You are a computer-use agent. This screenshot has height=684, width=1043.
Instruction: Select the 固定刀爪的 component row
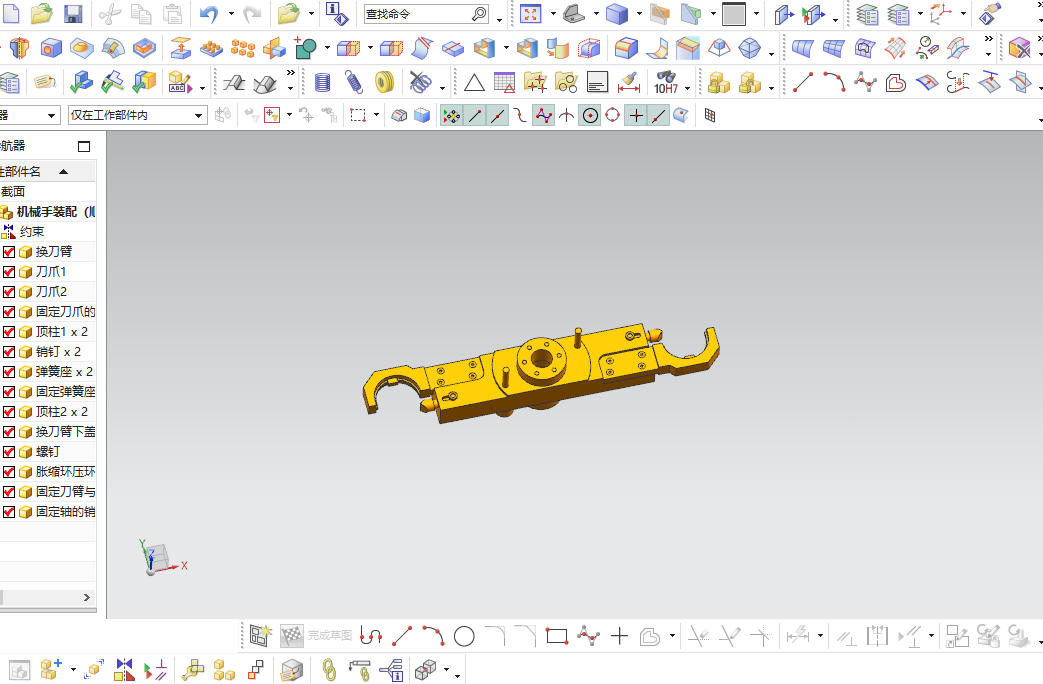tap(48, 312)
